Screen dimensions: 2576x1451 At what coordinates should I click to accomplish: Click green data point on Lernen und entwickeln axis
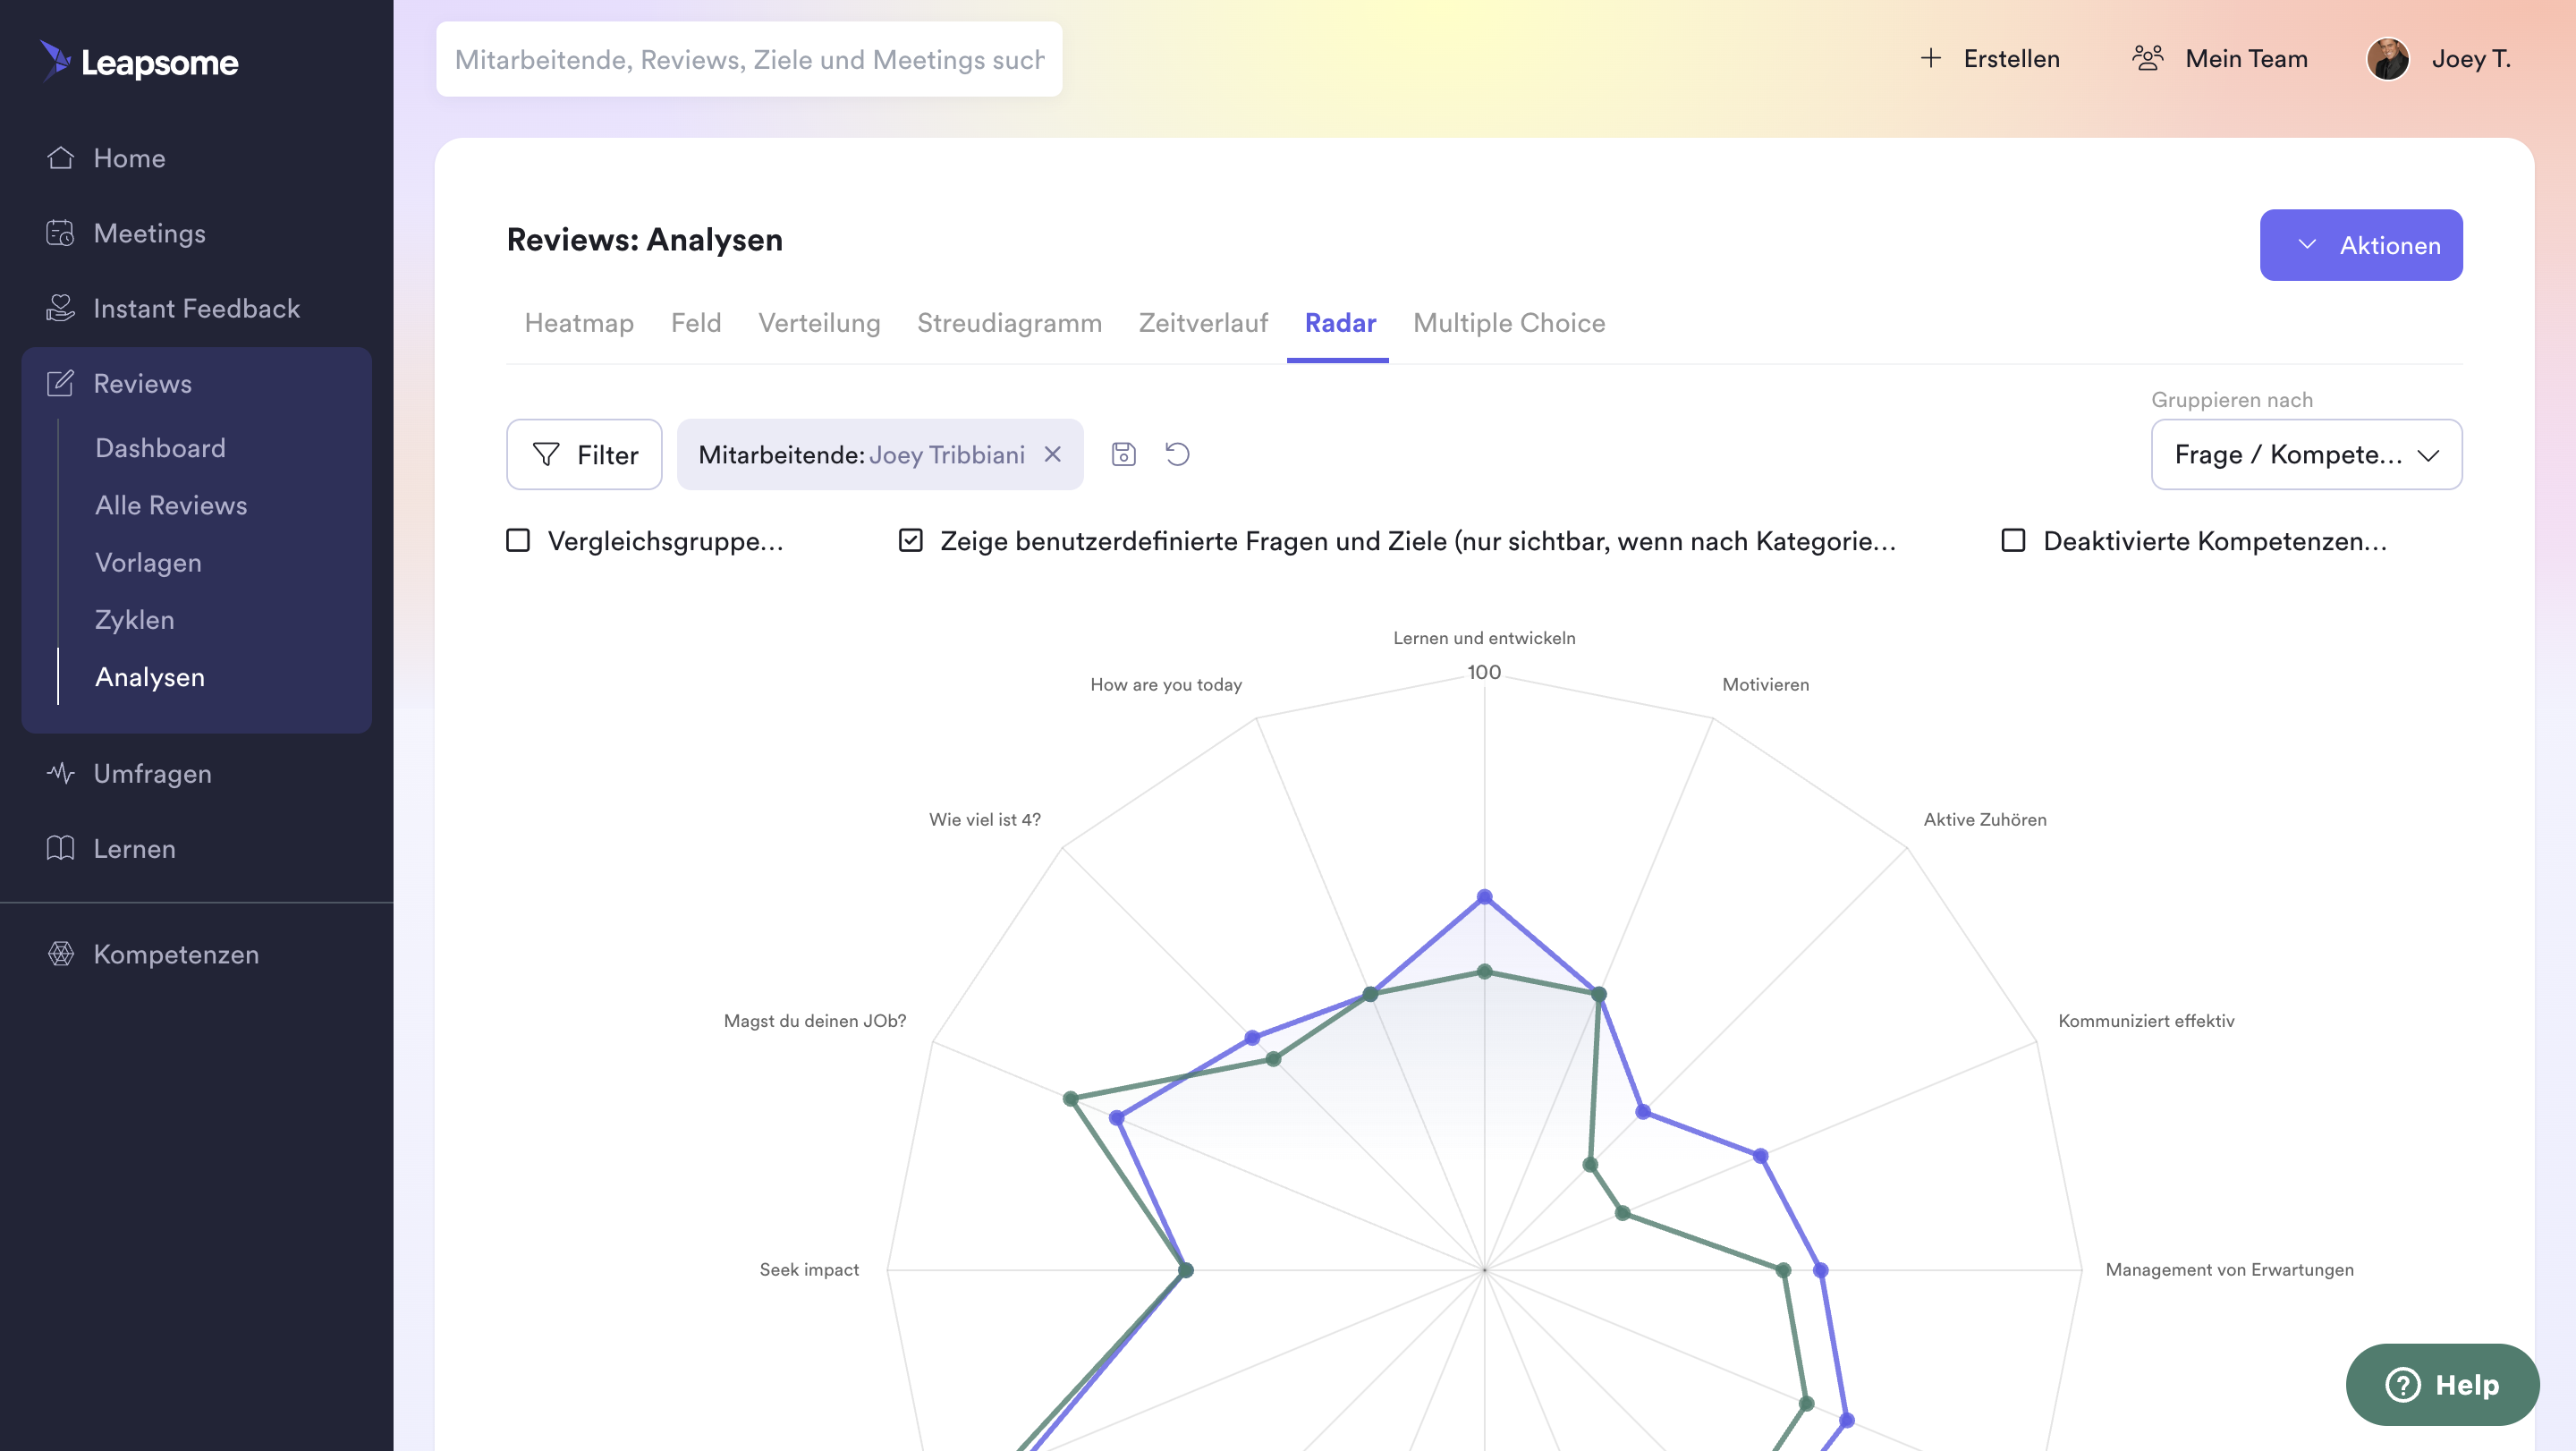pyautogui.click(x=1484, y=970)
